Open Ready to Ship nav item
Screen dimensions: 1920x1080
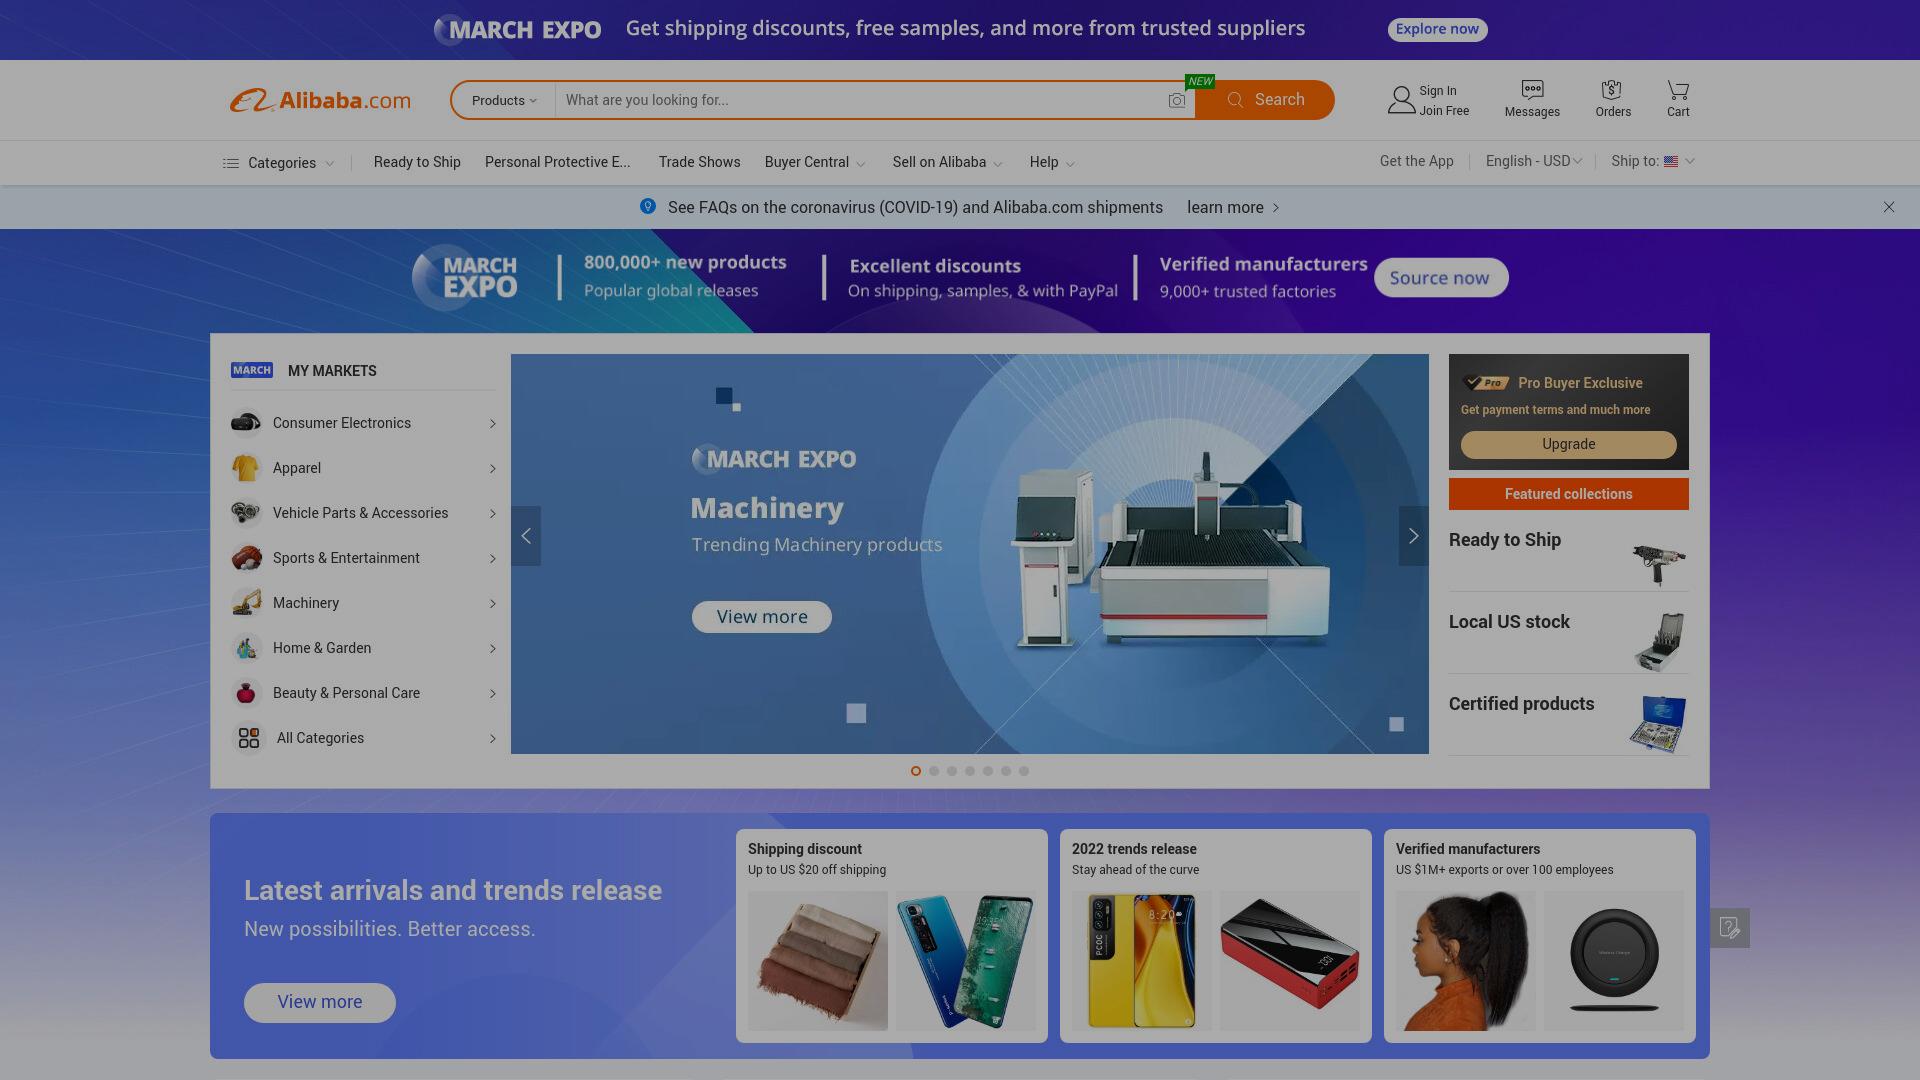[x=417, y=162]
